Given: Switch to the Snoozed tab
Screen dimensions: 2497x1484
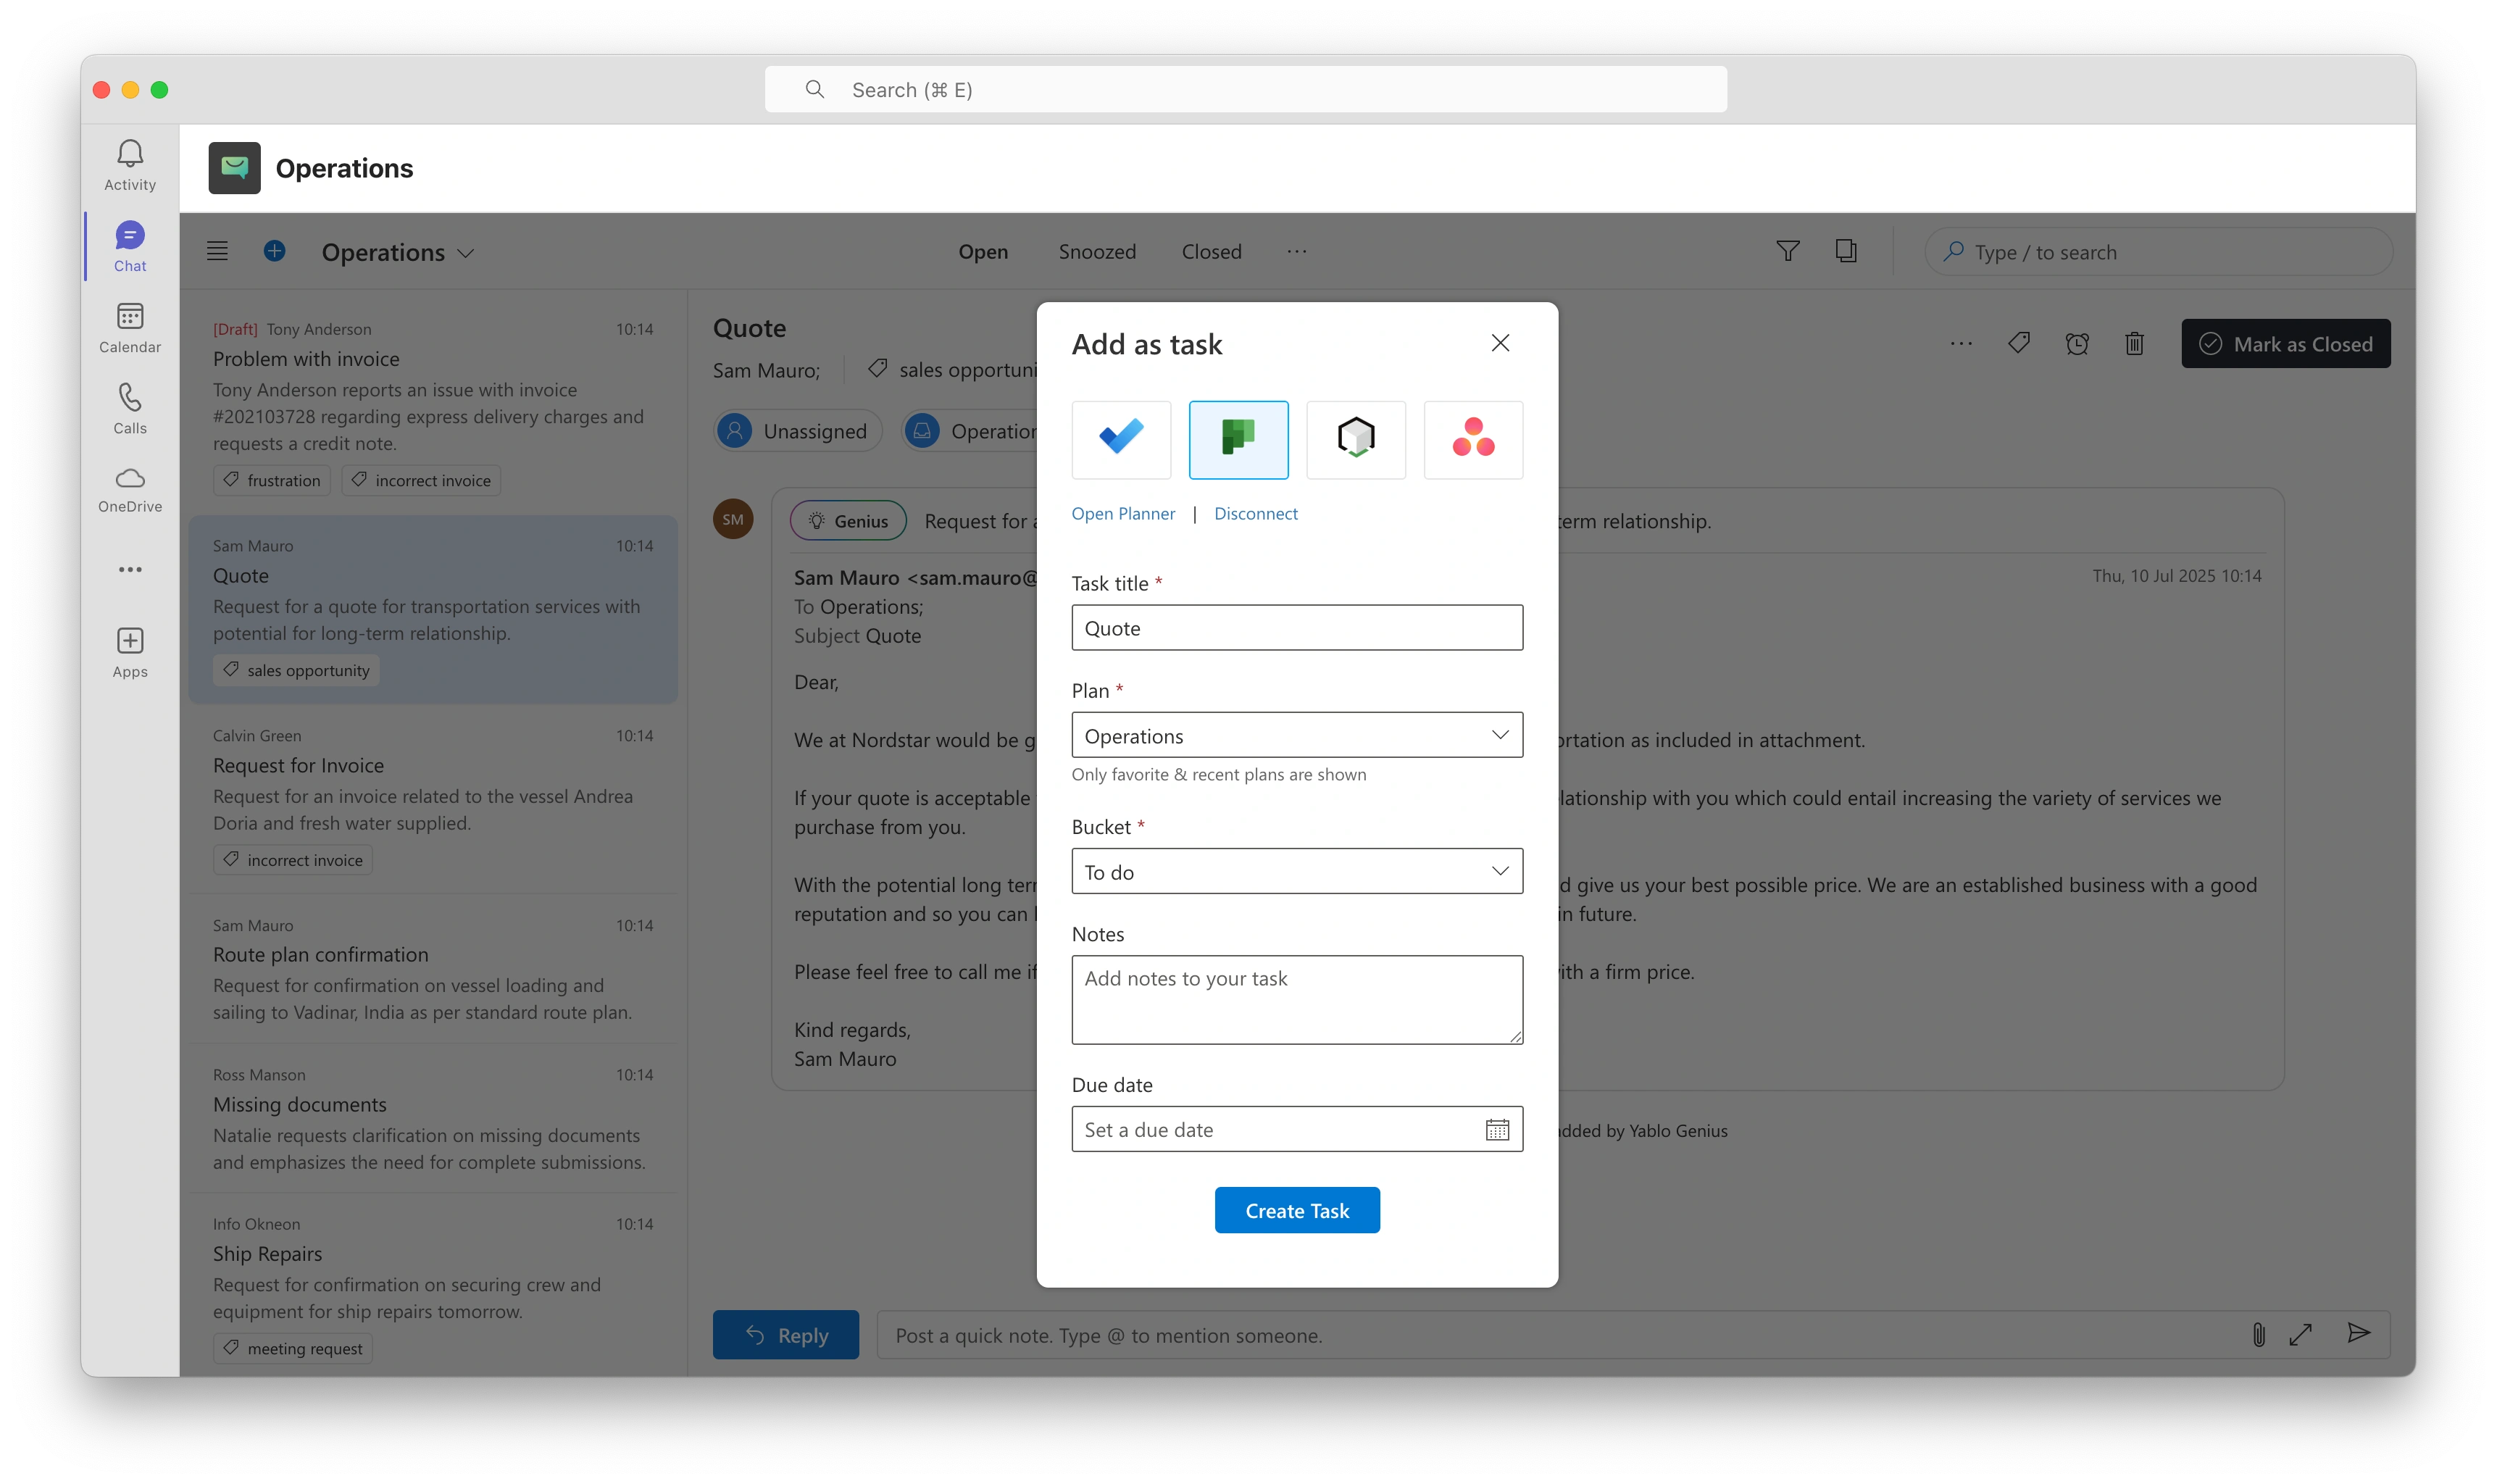Looking at the screenshot, I should [1097, 252].
